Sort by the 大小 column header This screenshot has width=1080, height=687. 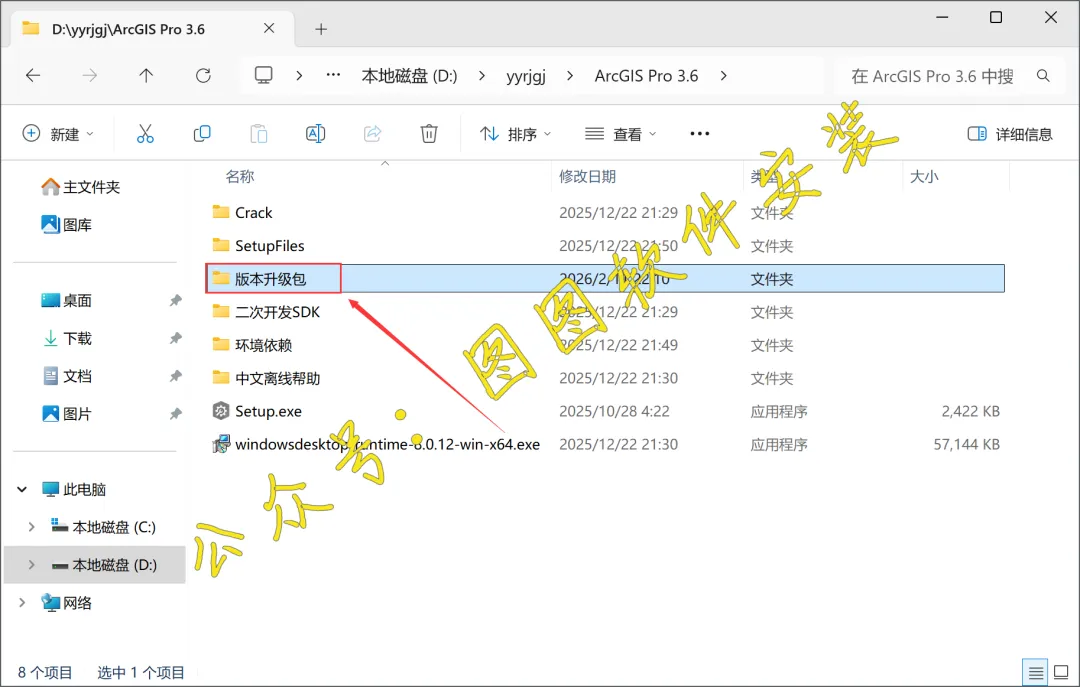[x=924, y=176]
